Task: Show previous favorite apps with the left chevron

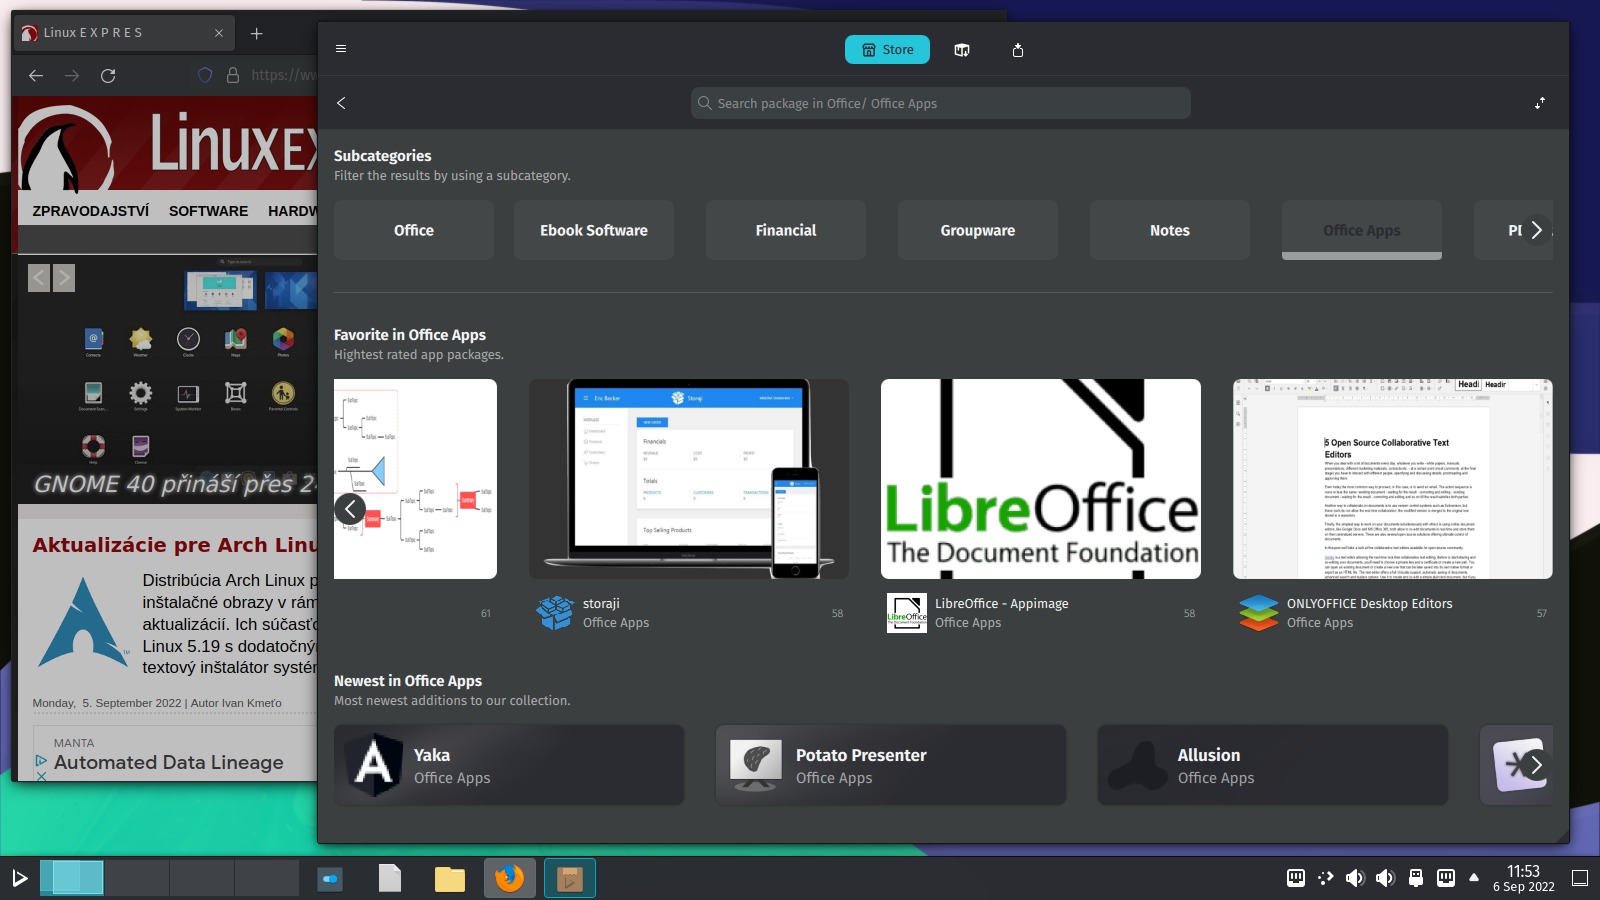Action: 350,509
